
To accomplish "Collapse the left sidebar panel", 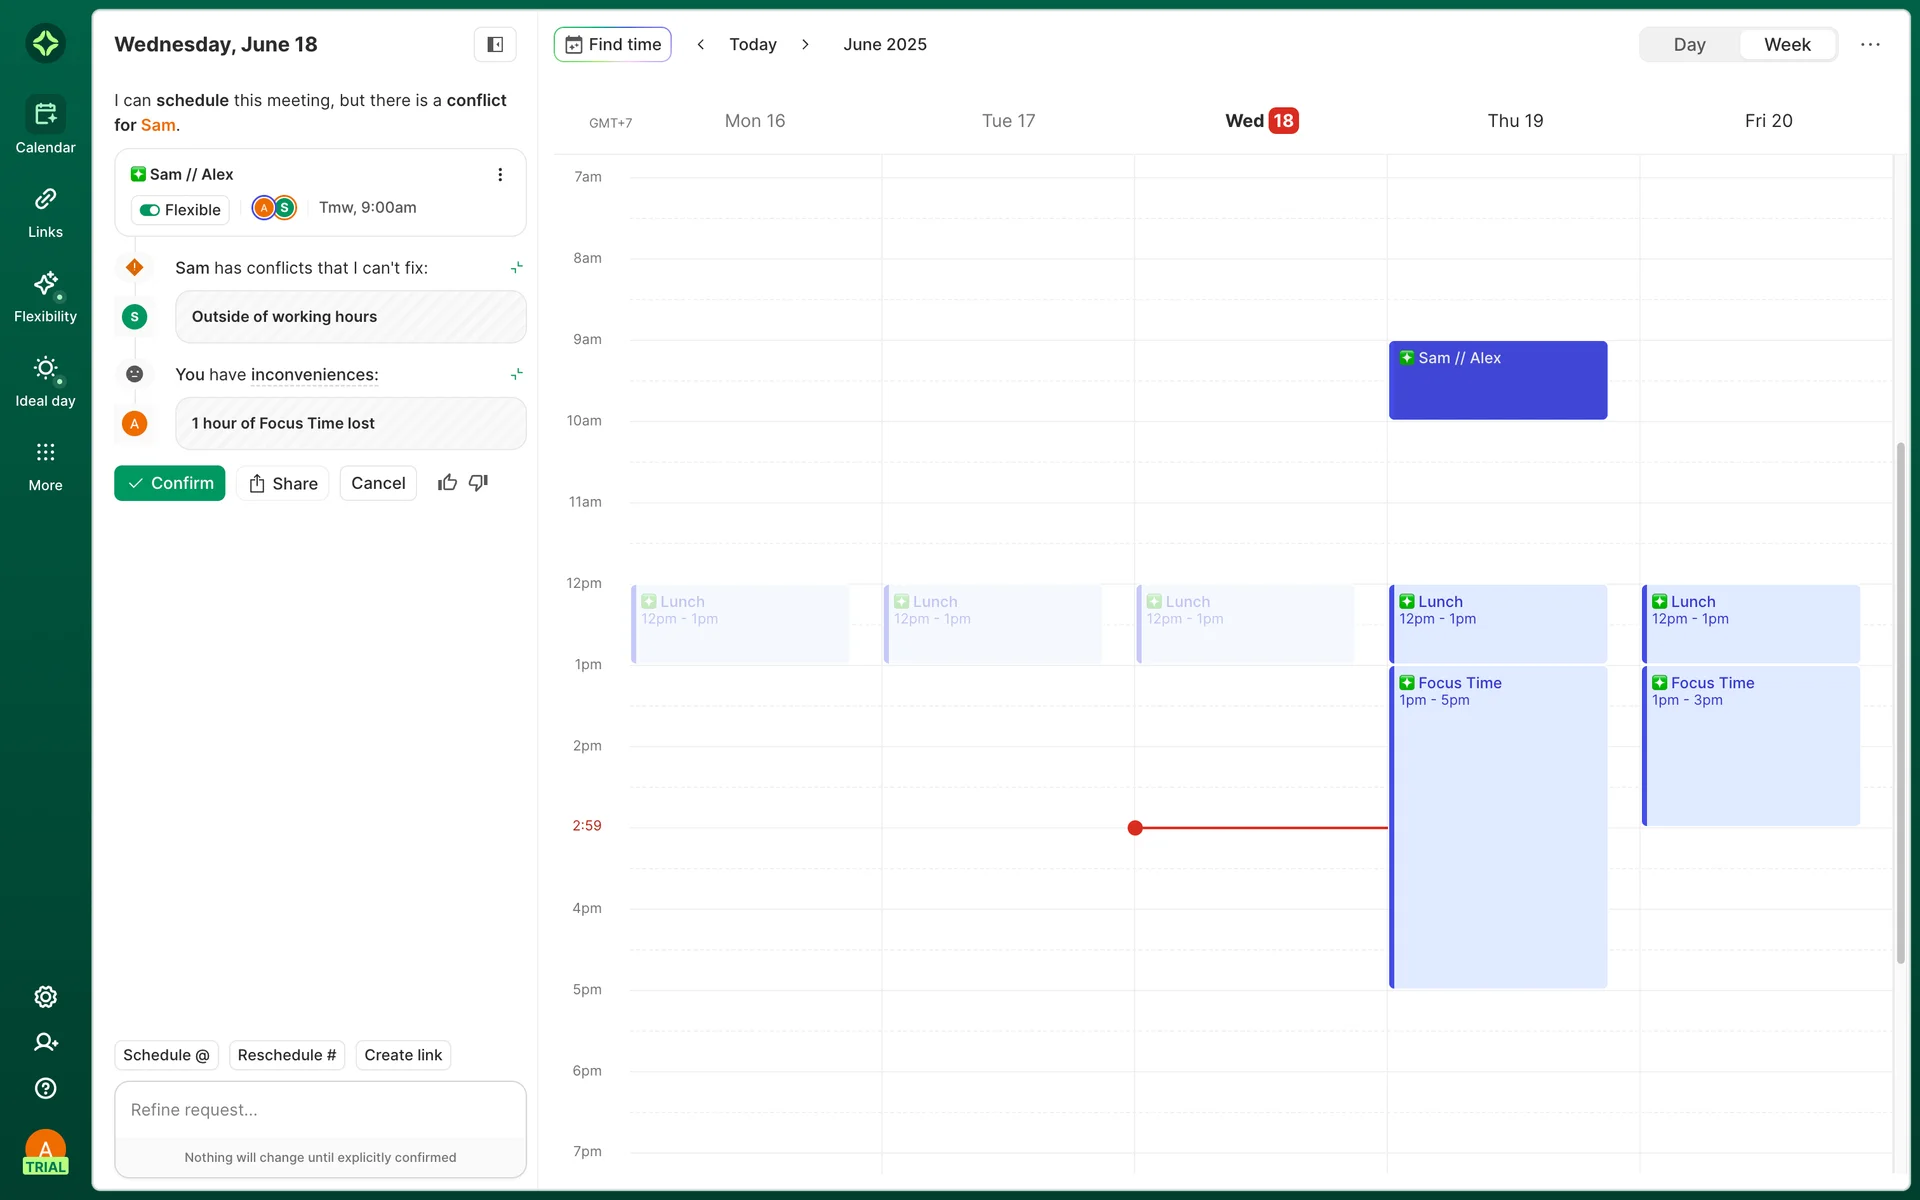I will [495, 44].
